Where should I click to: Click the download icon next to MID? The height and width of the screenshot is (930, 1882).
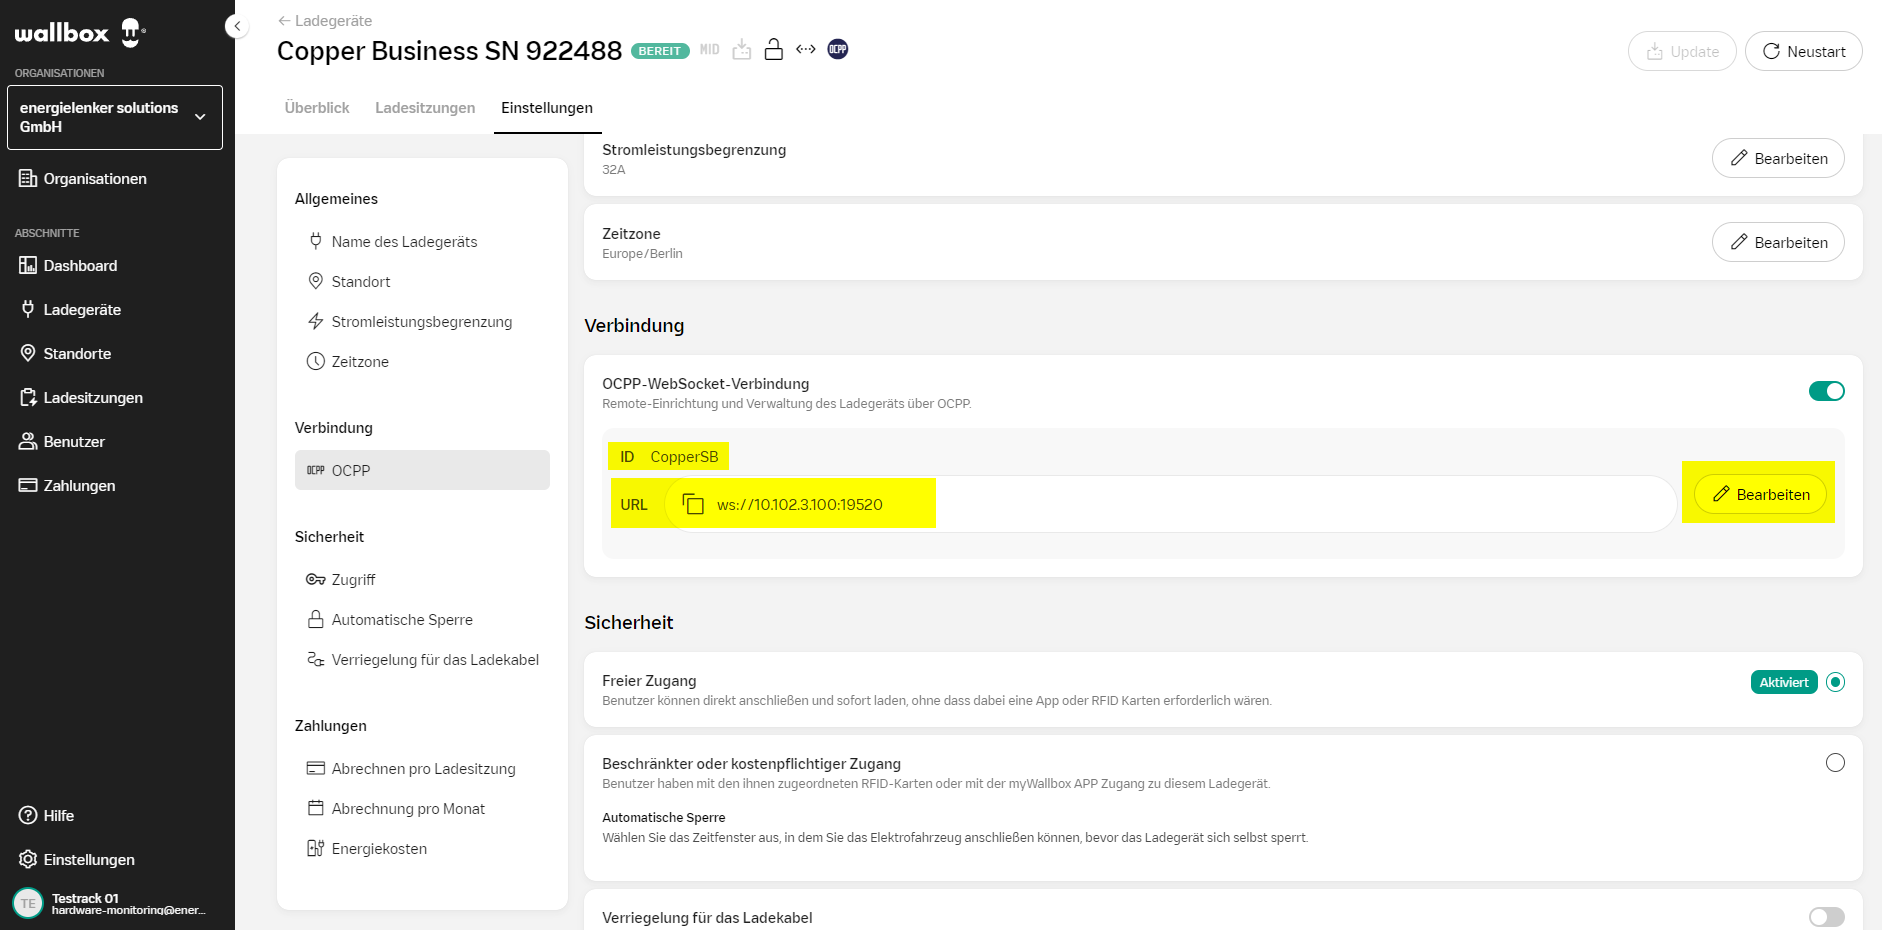click(742, 50)
